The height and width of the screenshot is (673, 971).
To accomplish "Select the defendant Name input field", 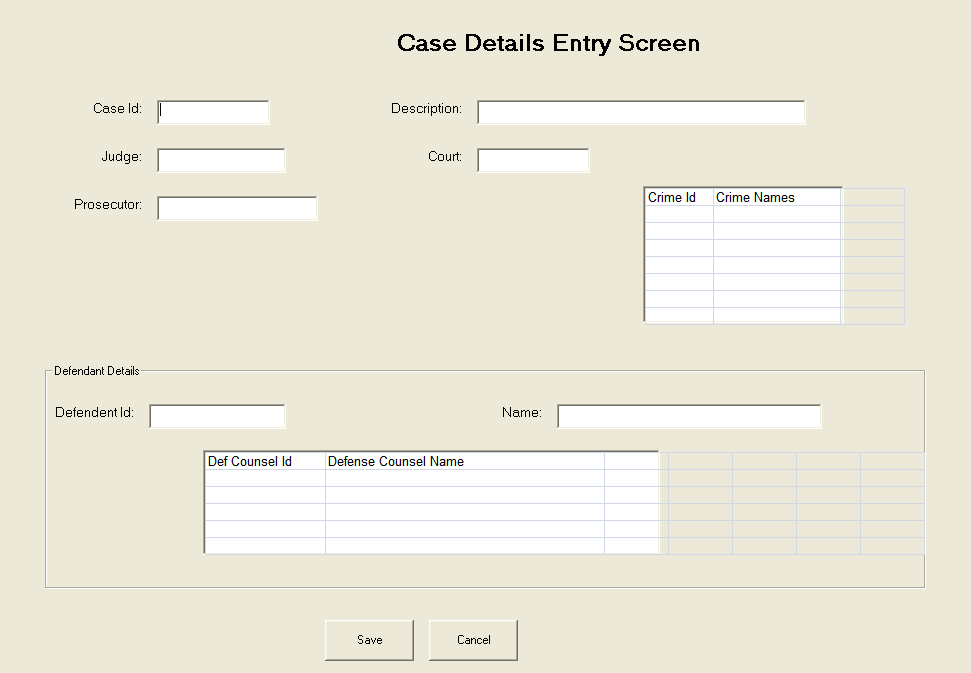I will pyautogui.click(x=689, y=416).
